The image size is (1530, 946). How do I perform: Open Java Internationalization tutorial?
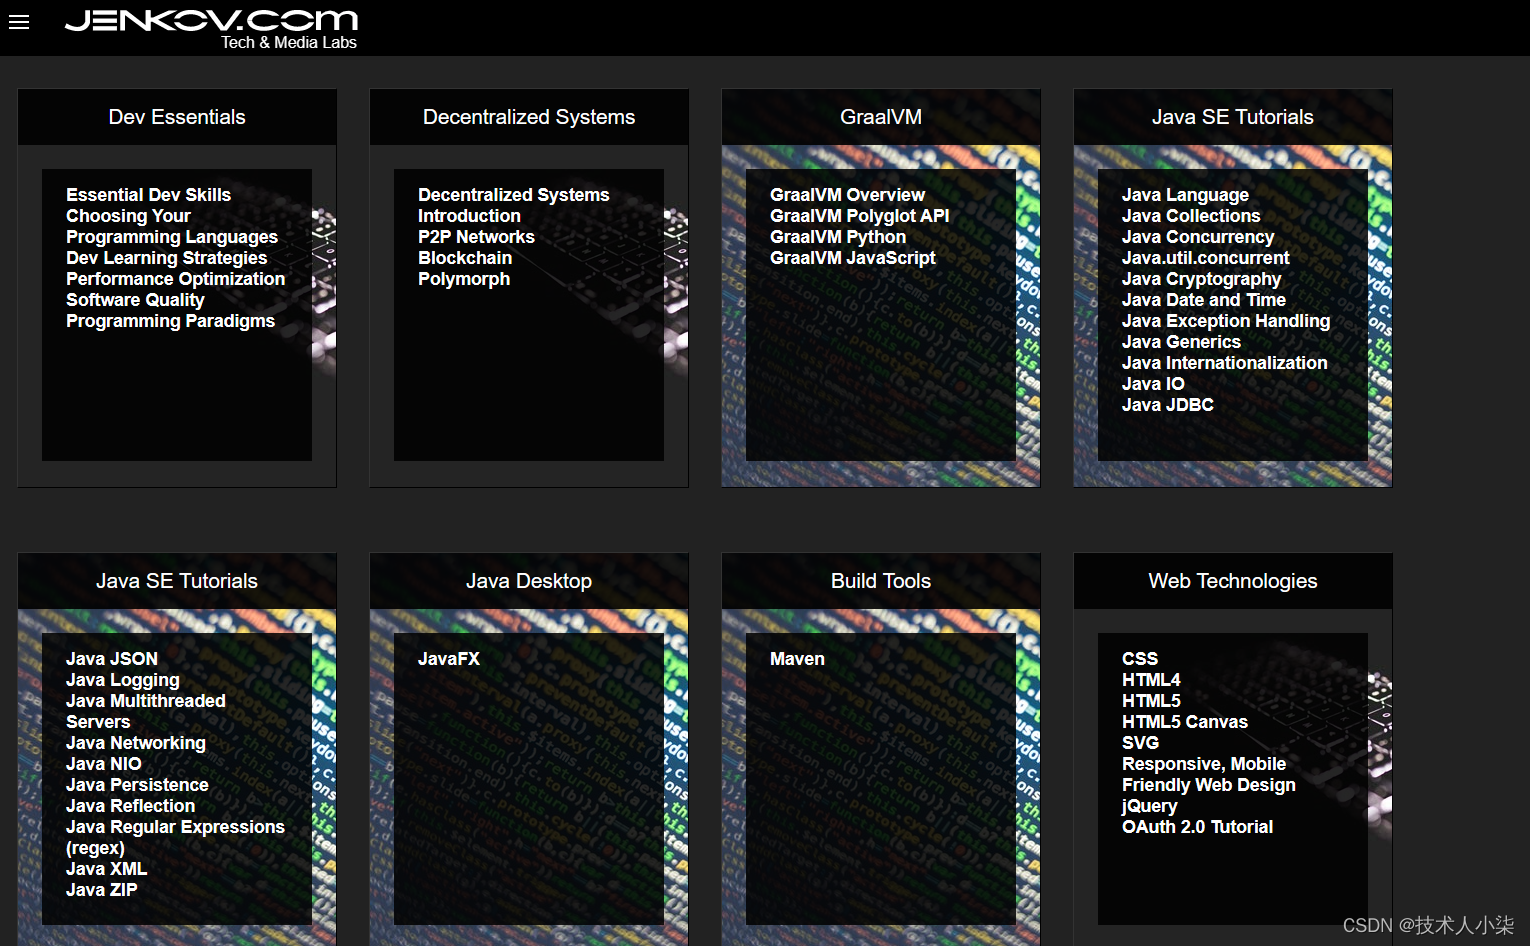tap(1225, 363)
